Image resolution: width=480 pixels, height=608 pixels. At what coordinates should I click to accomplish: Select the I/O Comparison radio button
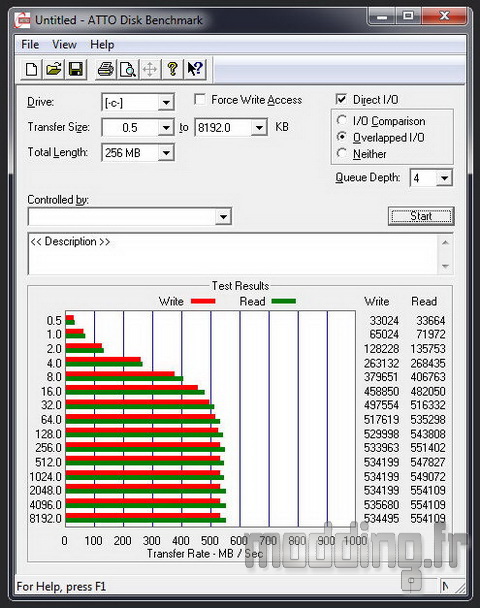(342, 121)
